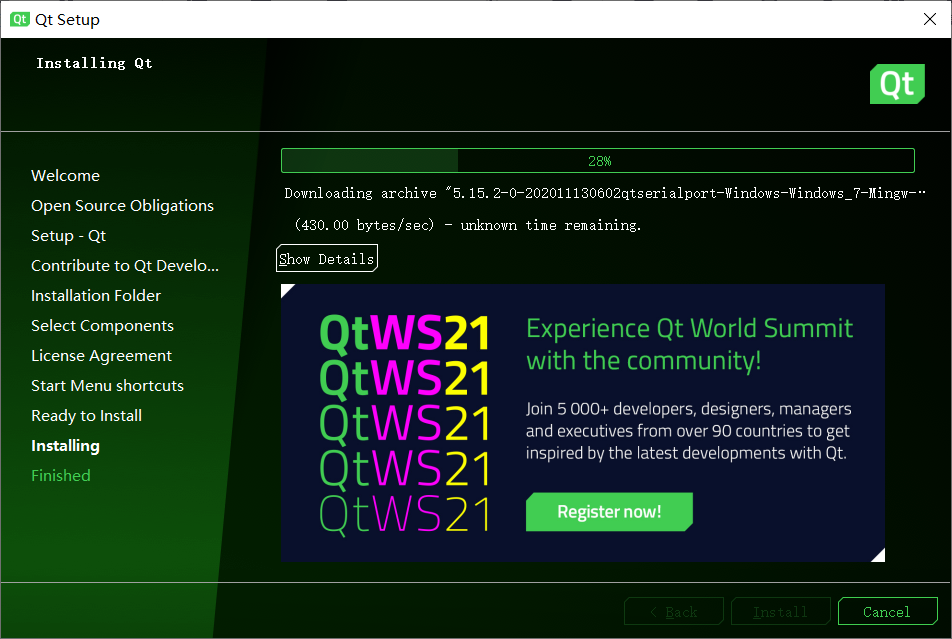Close the Qt Setup window
Viewport: 952px width, 639px height.
(930, 19)
